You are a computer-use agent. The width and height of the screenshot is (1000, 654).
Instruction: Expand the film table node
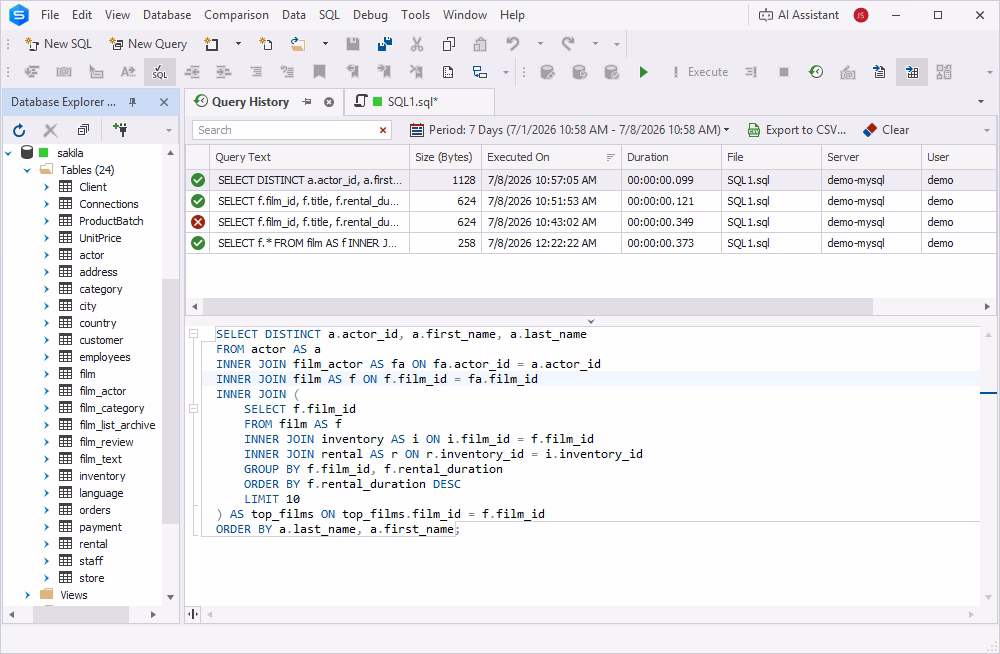coord(47,375)
